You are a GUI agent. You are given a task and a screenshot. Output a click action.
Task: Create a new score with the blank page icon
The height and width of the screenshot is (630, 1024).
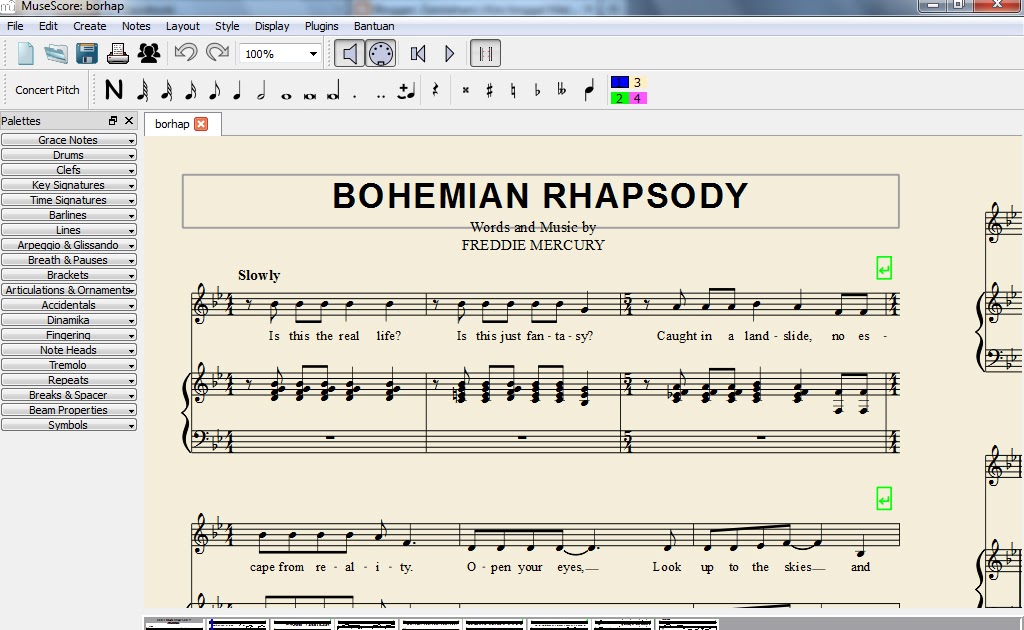(x=25, y=54)
